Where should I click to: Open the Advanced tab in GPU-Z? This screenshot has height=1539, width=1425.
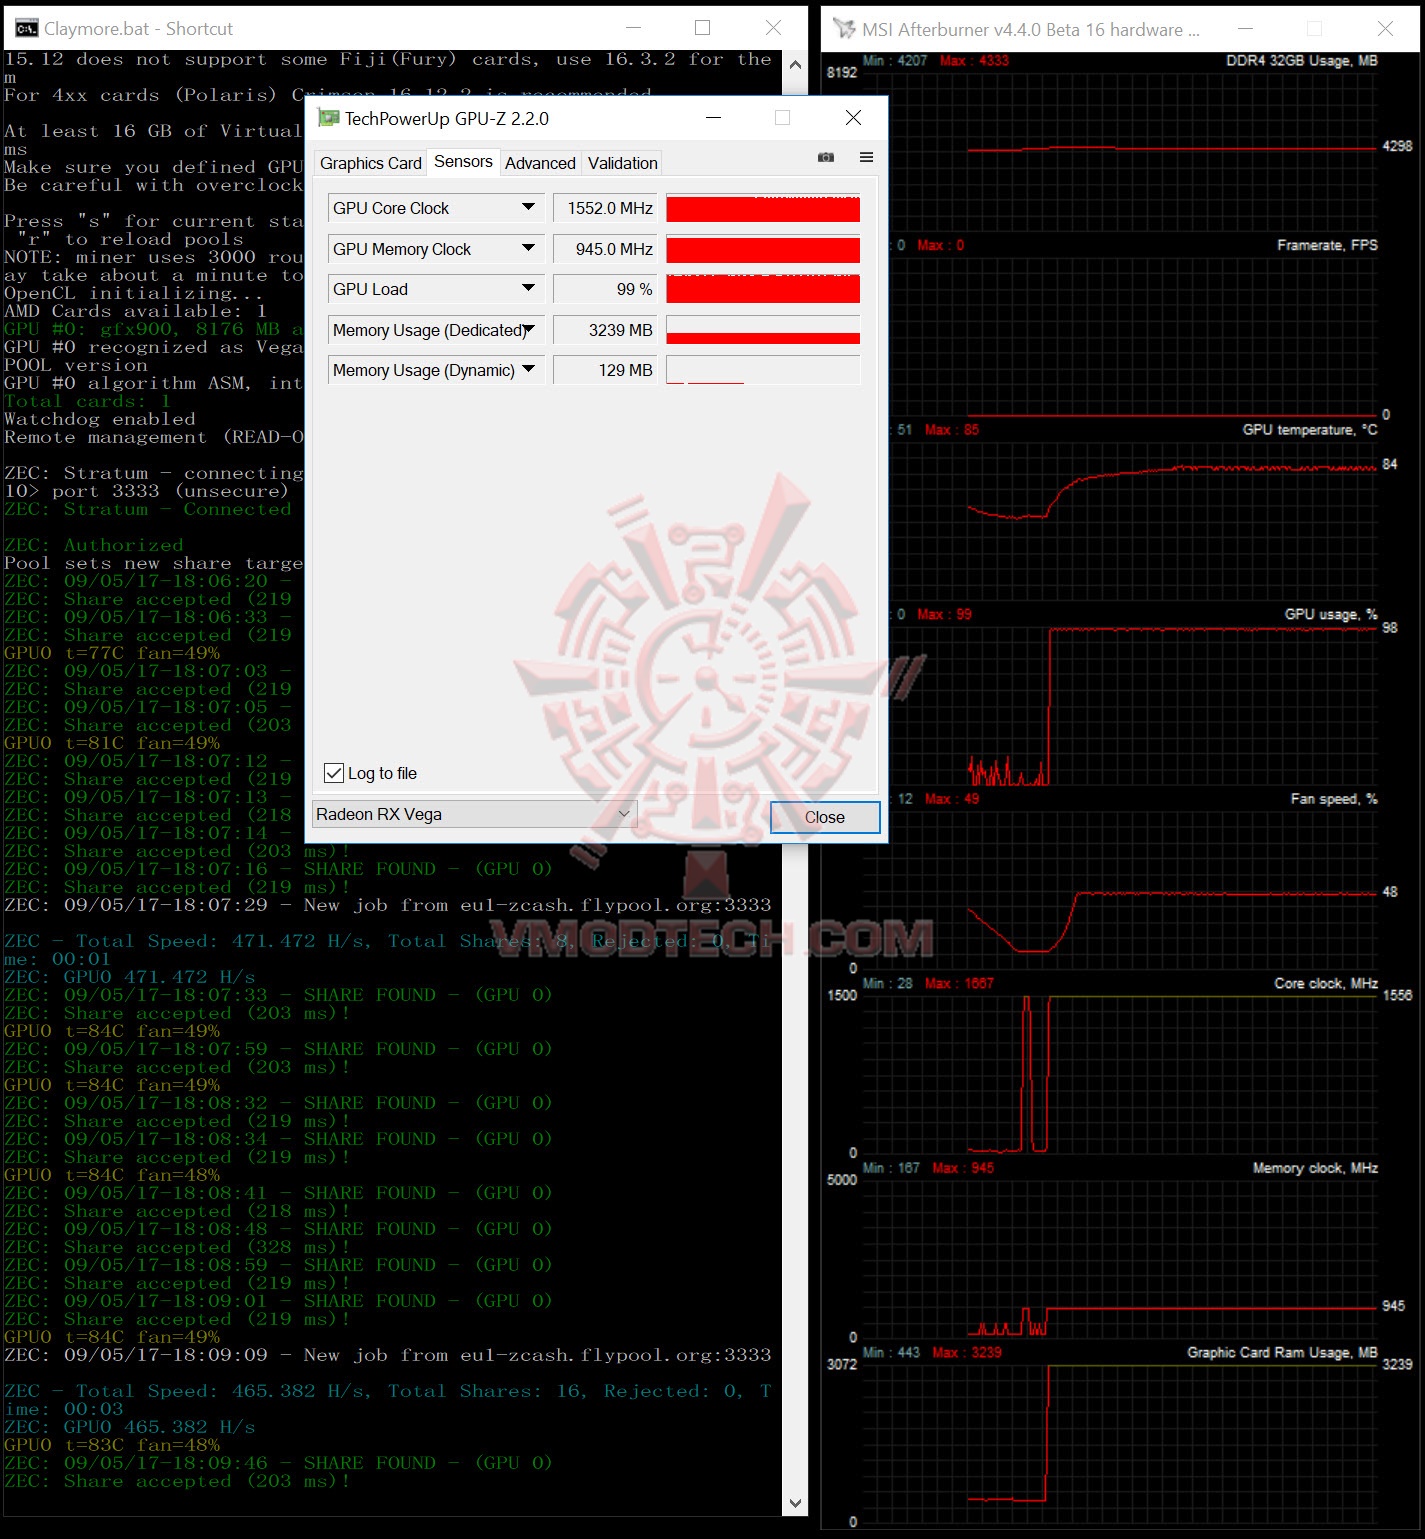(x=540, y=163)
